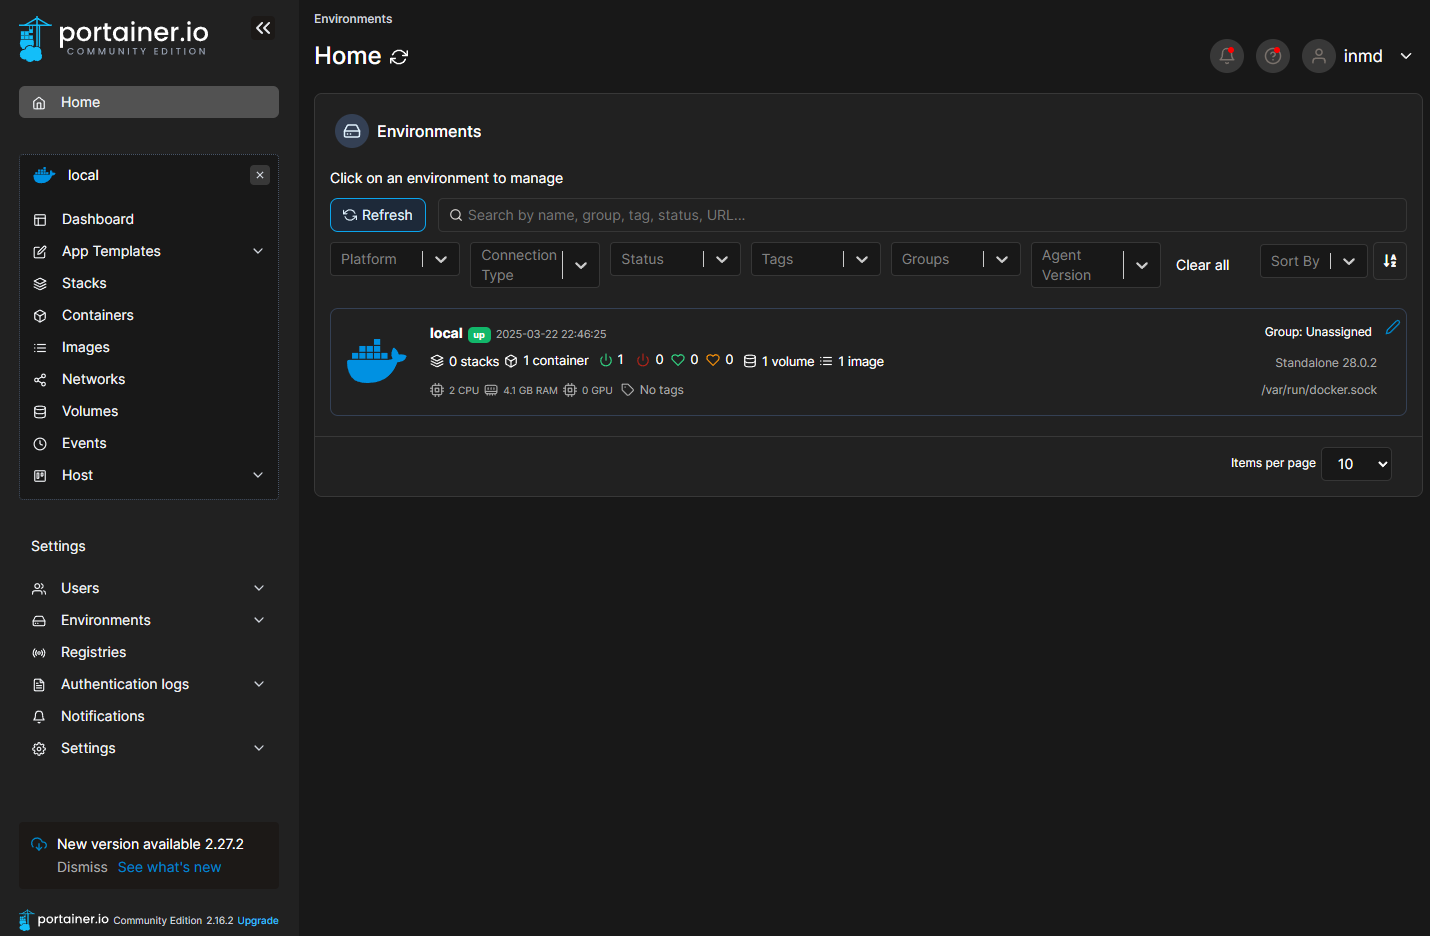The width and height of the screenshot is (1430, 936).
Task: Click the Docker whale environment logo
Action: click(376, 361)
